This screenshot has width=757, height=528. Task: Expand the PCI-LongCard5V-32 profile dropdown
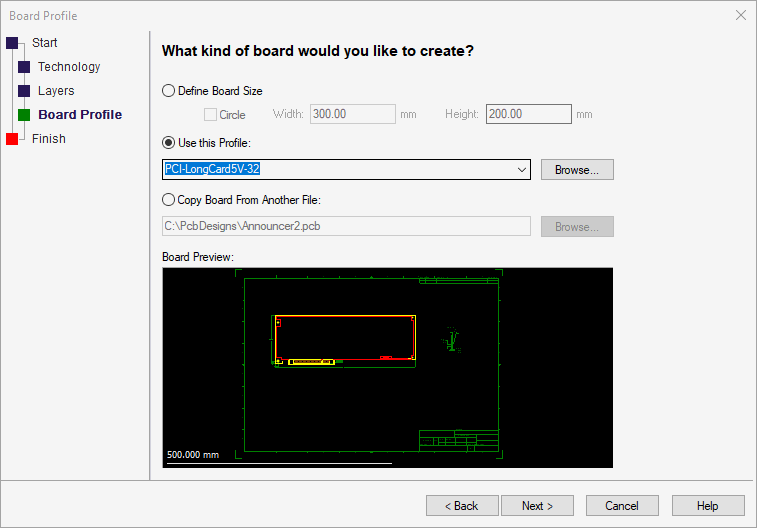coord(522,170)
